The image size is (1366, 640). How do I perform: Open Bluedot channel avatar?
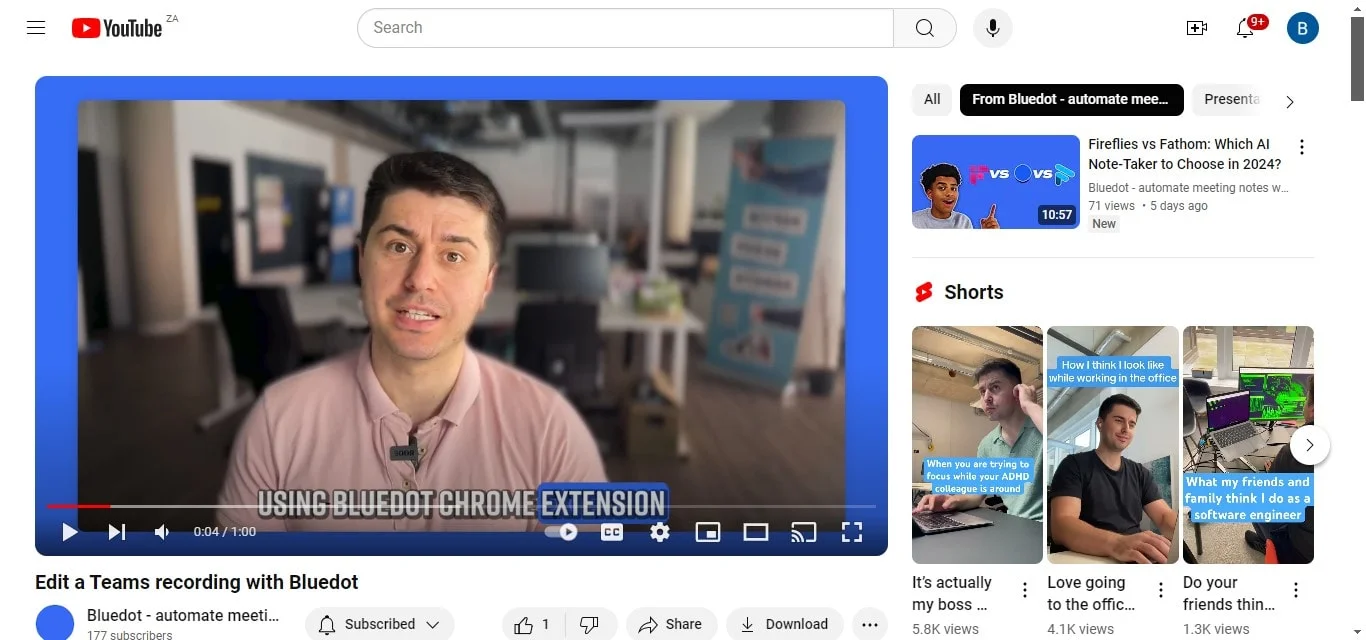(x=55, y=623)
